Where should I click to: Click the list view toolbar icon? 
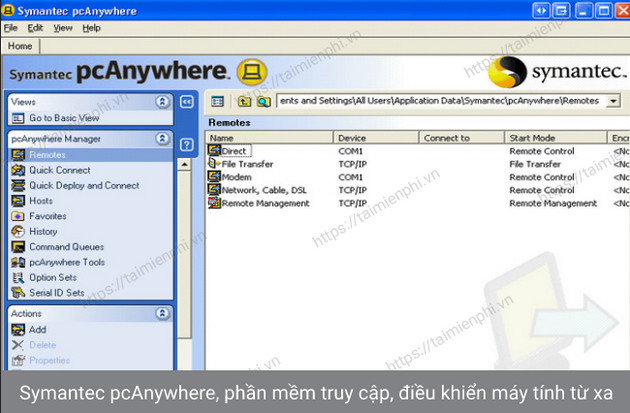pos(217,101)
